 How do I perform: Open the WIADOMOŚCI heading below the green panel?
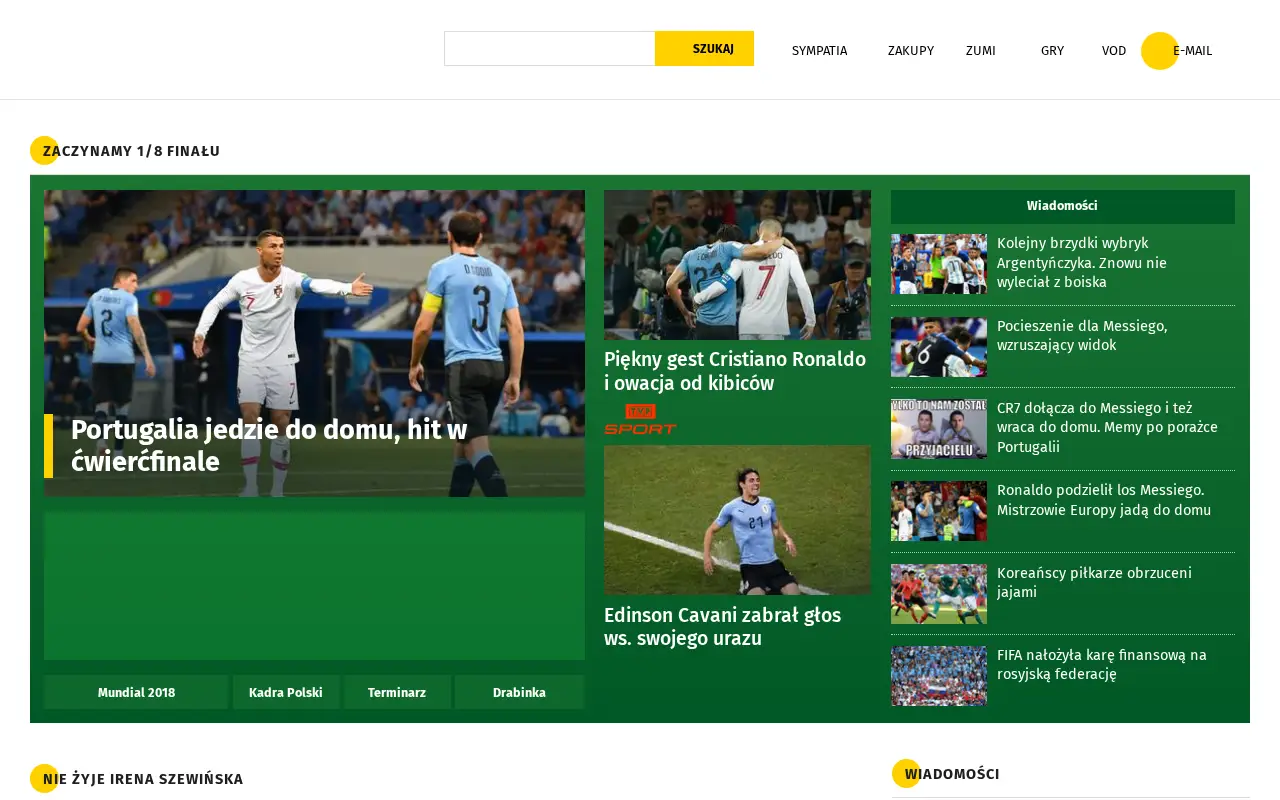[952, 774]
